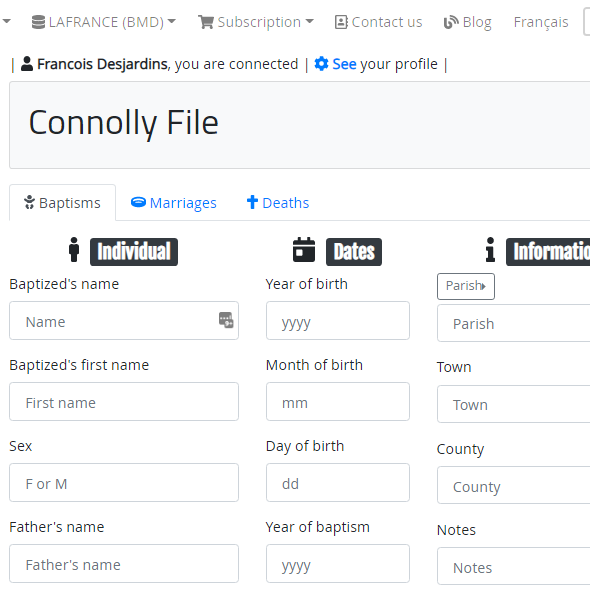Focus the Month of birth field

tap(338, 401)
